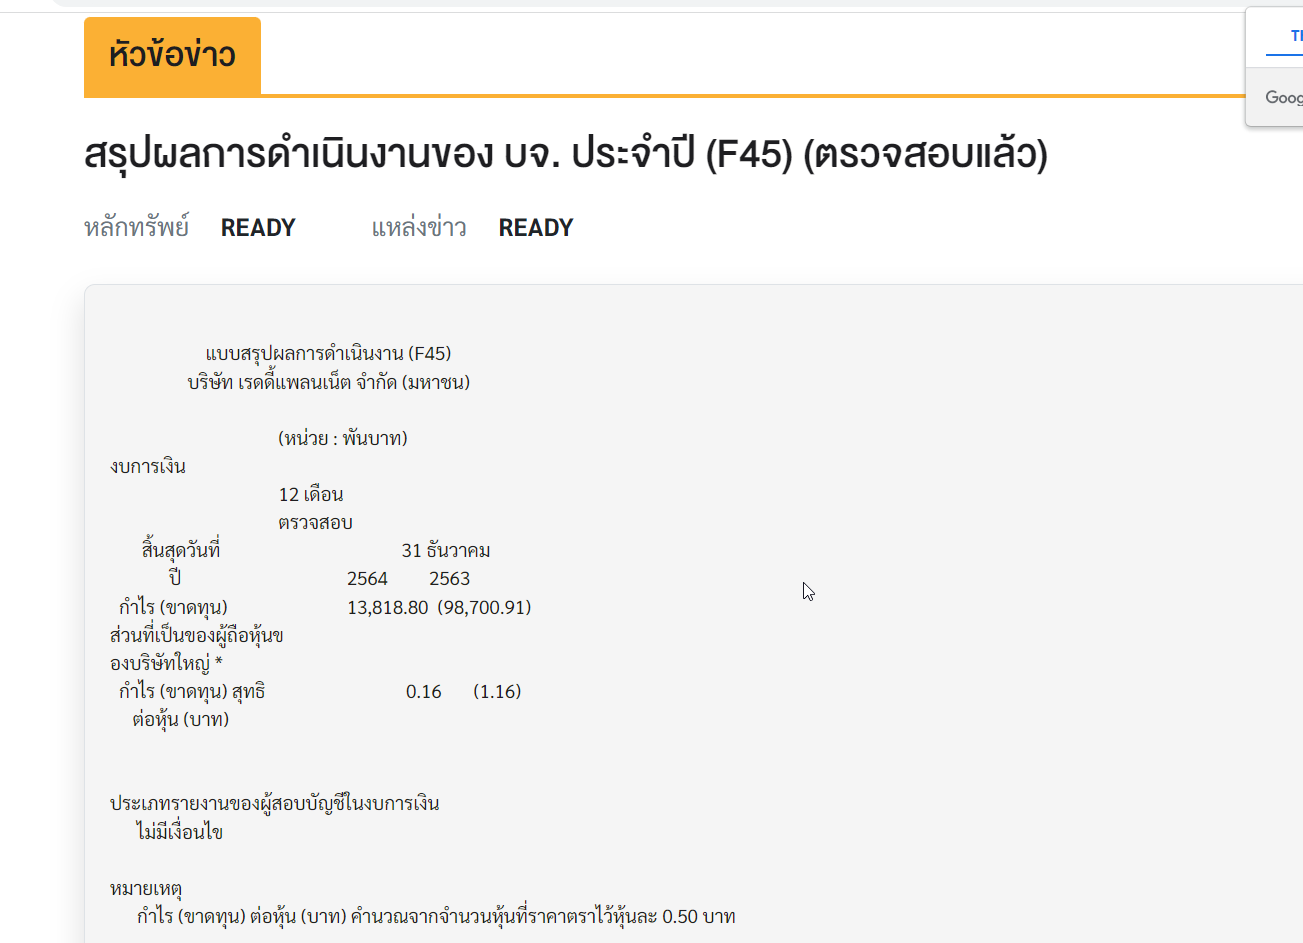Click the line ส่วนที่เป็นของผู้ถือหุ้นข
Screen dimensions: 1303x943
[197, 635]
